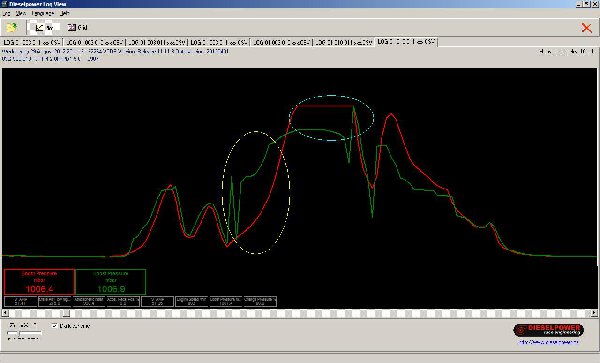Open the Dieselpower website link
The width and height of the screenshot is (600, 363).
pos(548,342)
